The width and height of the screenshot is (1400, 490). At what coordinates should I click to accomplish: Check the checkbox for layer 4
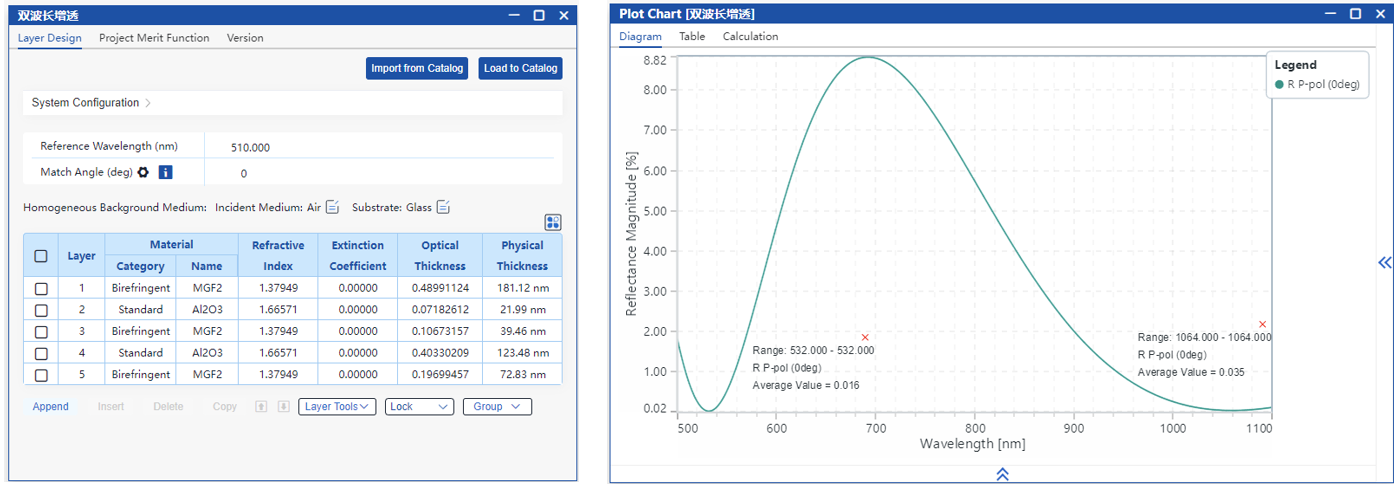coord(41,353)
